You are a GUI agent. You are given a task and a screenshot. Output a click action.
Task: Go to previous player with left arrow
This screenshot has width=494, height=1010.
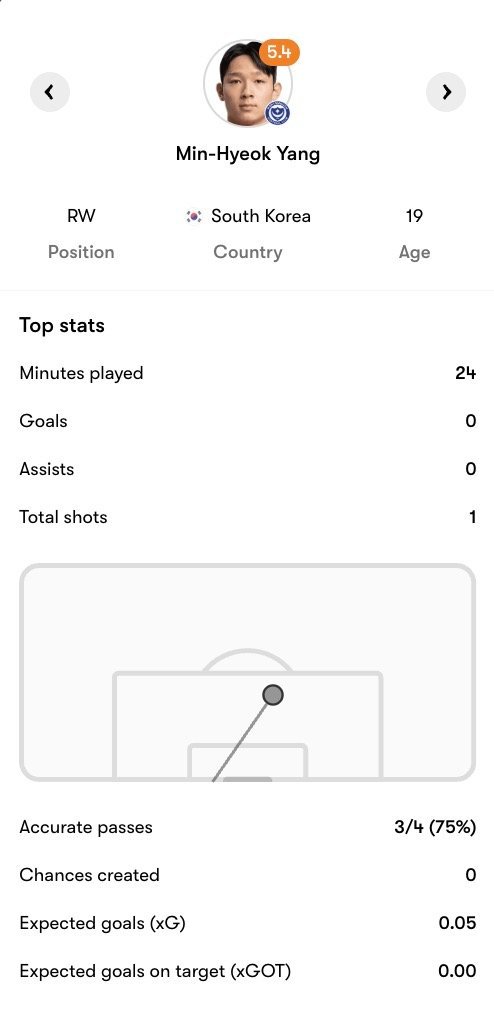[x=50, y=92]
